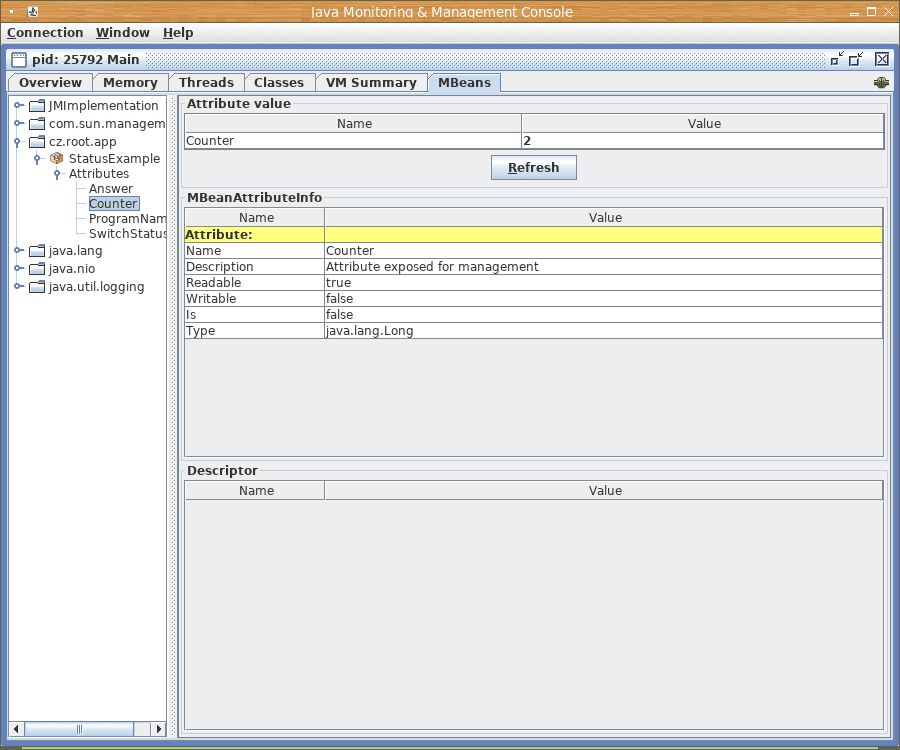The image size is (900, 750).
Task: Expand the JMImplementation tree node
Action: [18, 106]
